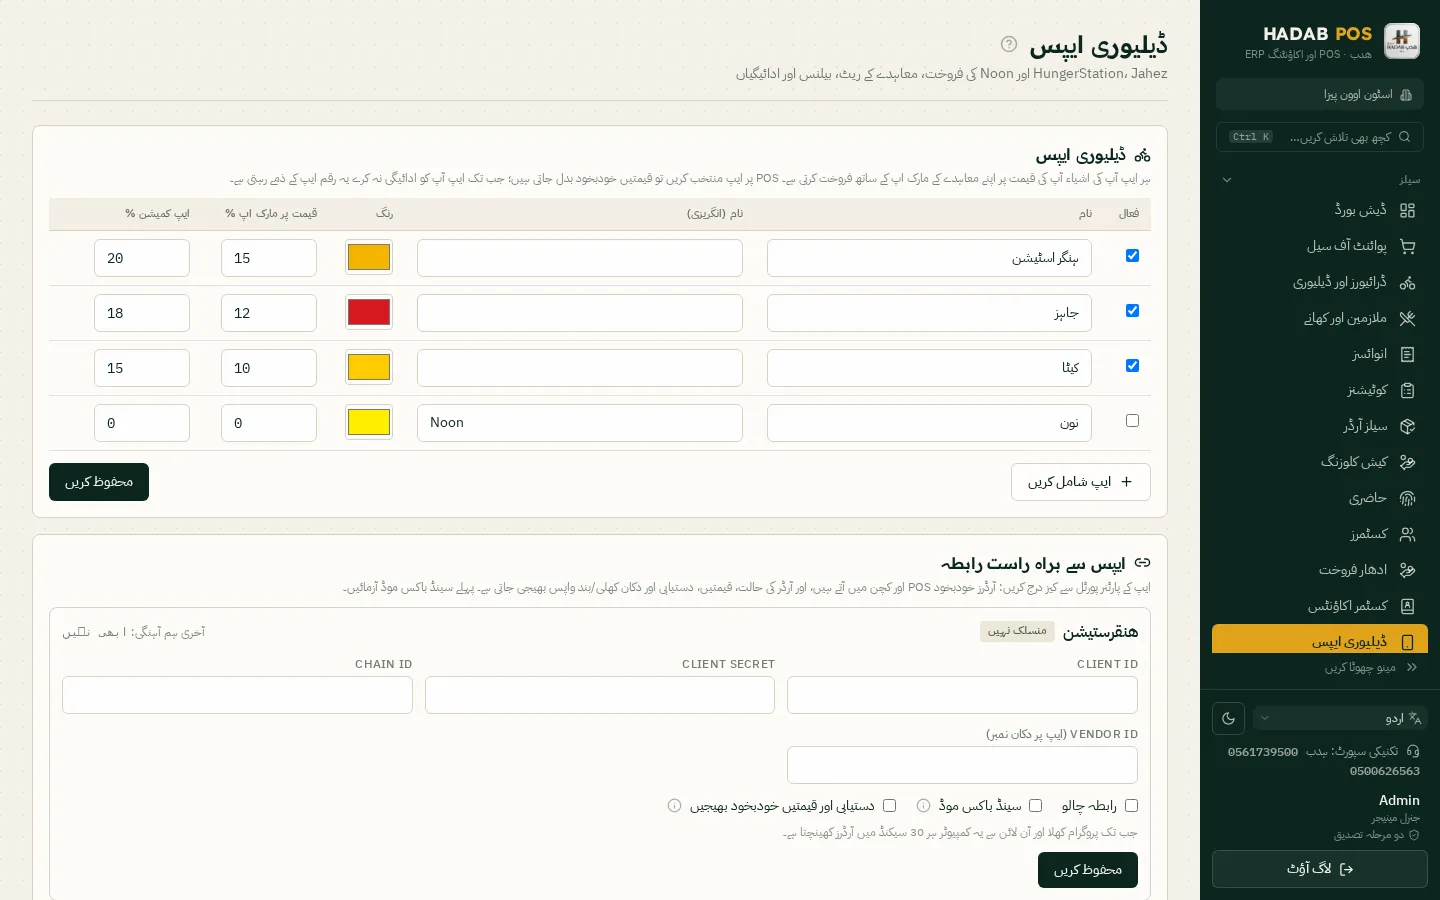Open انوائسز using its document icon
Image resolution: width=1440 pixels, height=900 pixels.
1407,354
